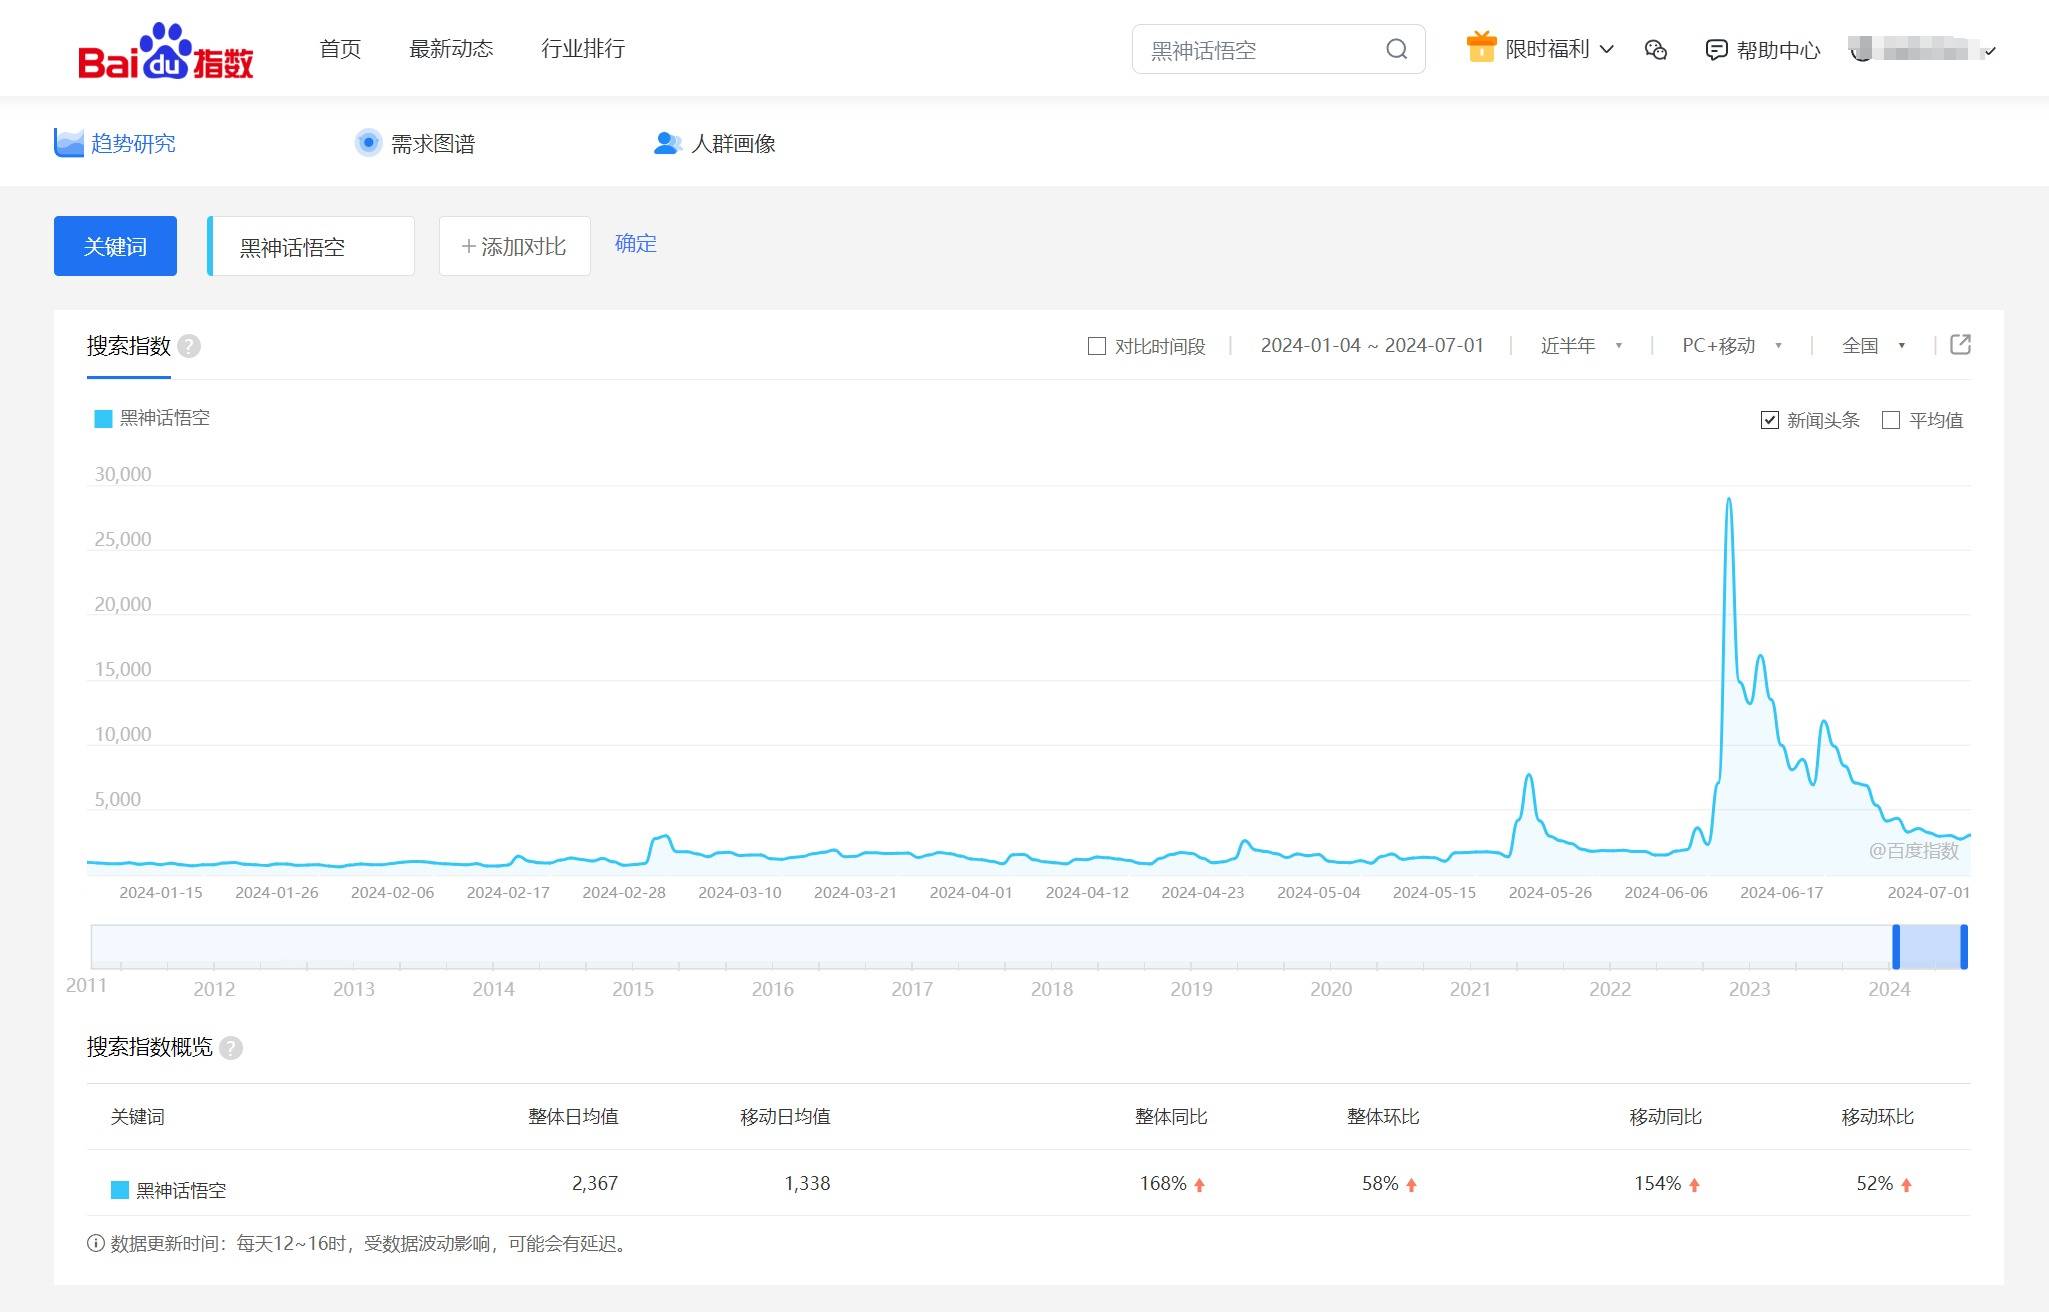Expand the 近半年 time range dropdown
Viewport: 2049px width, 1312px height.
[x=1580, y=346]
